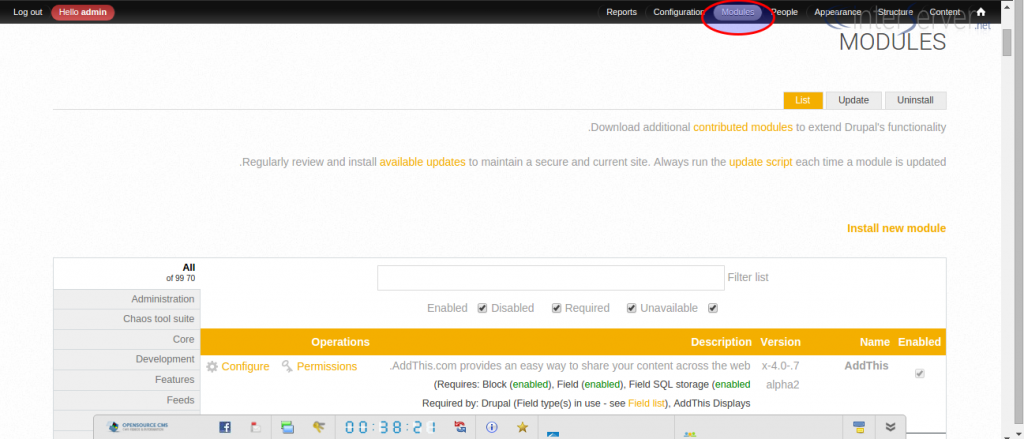Open the Configuration menu
1024x439 pixels.
679,12
